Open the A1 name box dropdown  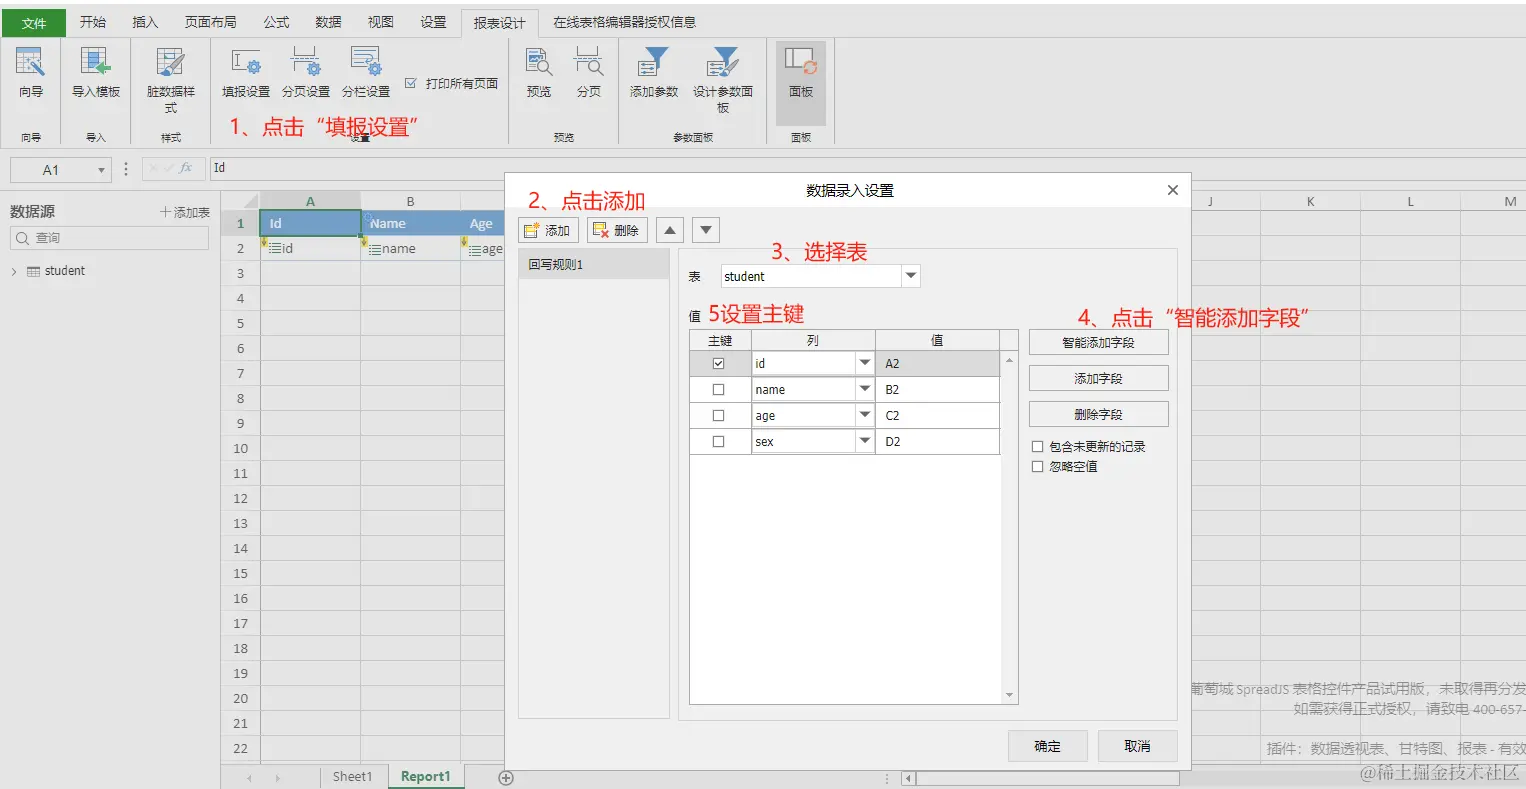point(101,170)
